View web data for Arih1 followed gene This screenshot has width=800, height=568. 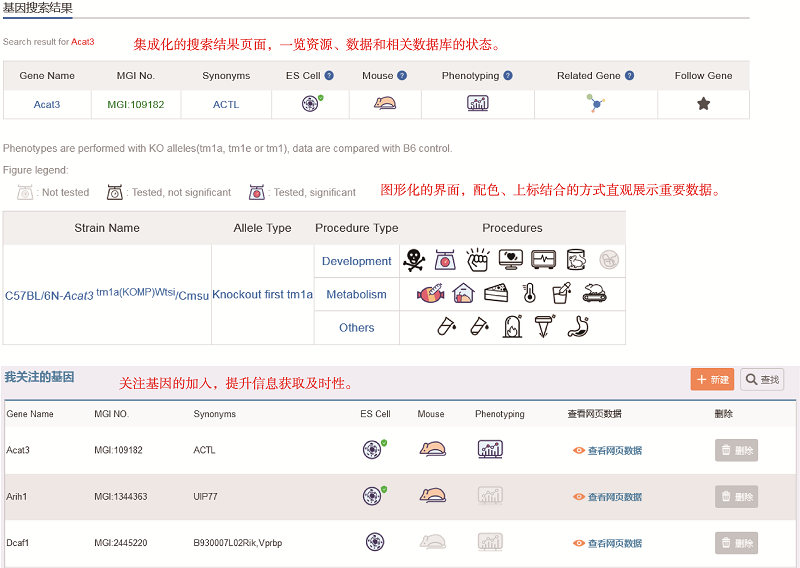607,497
